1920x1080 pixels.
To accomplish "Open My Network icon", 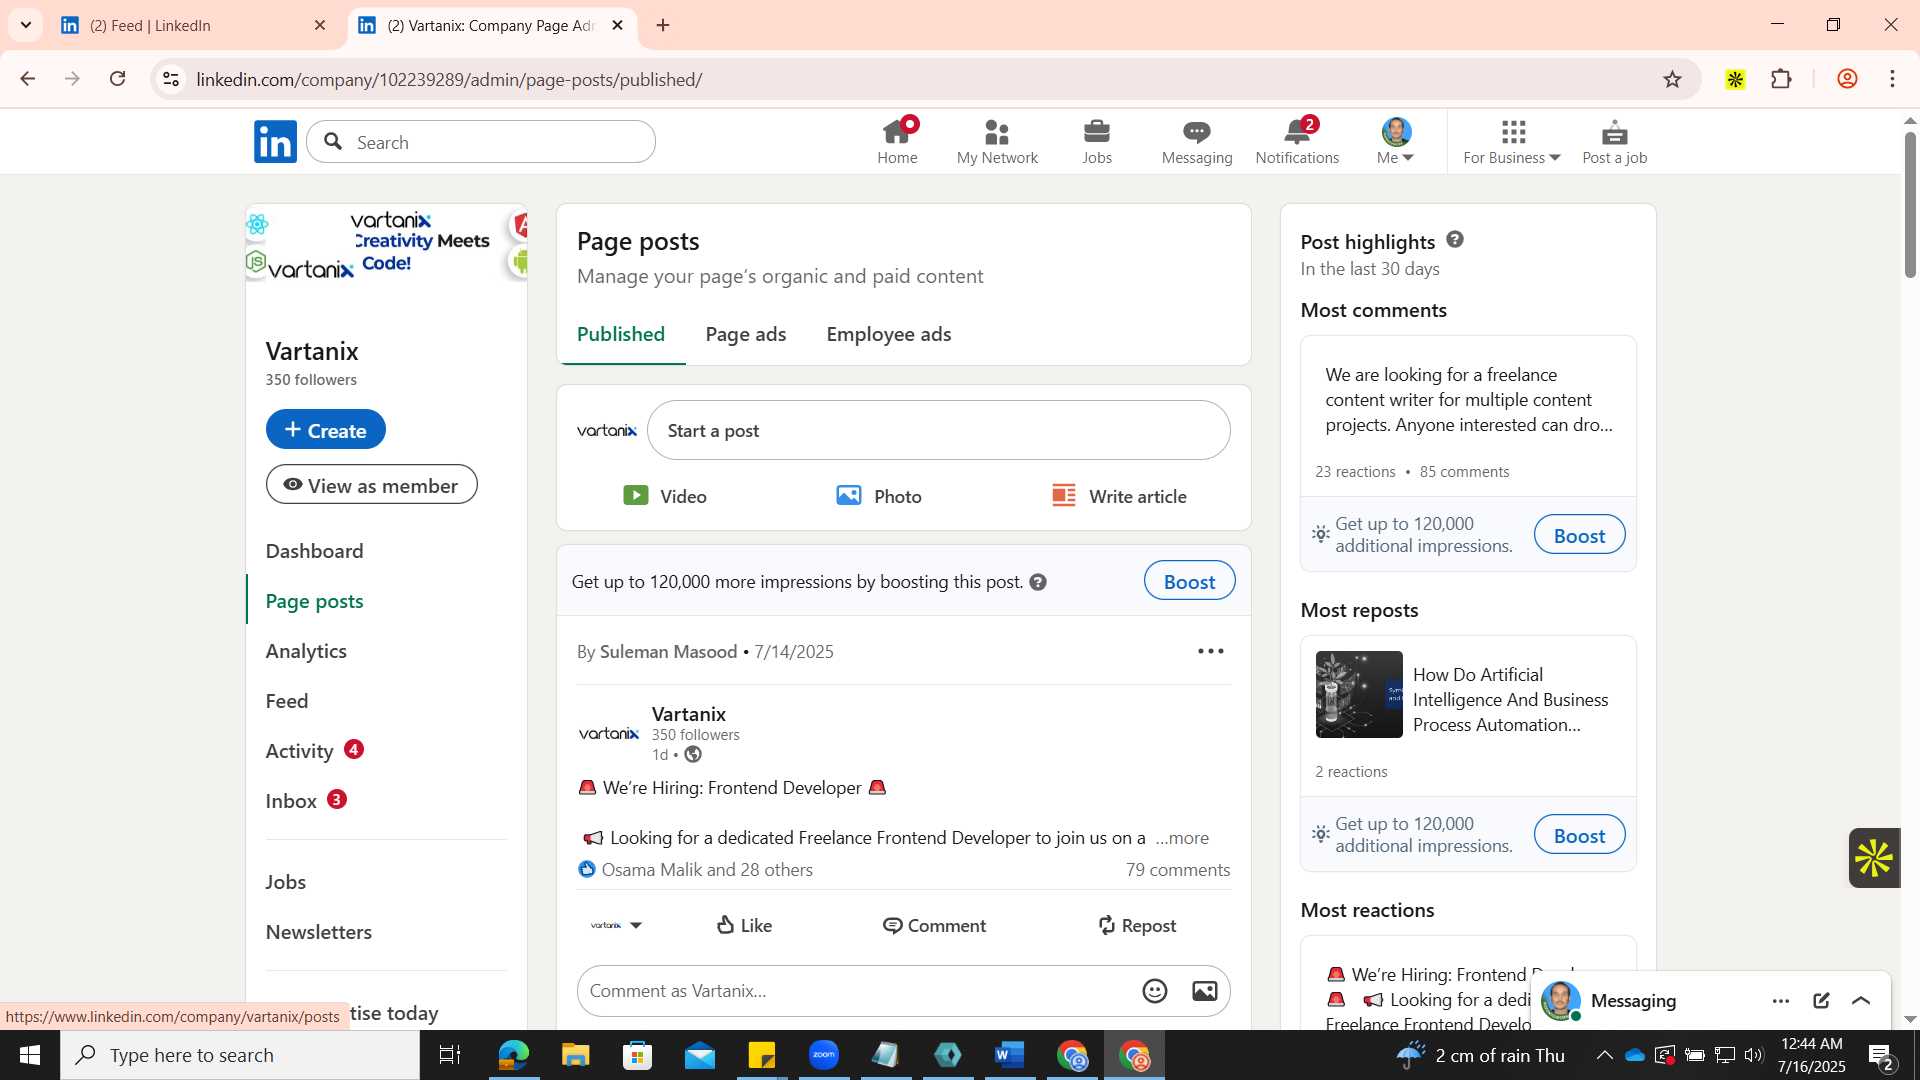I will (997, 141).
